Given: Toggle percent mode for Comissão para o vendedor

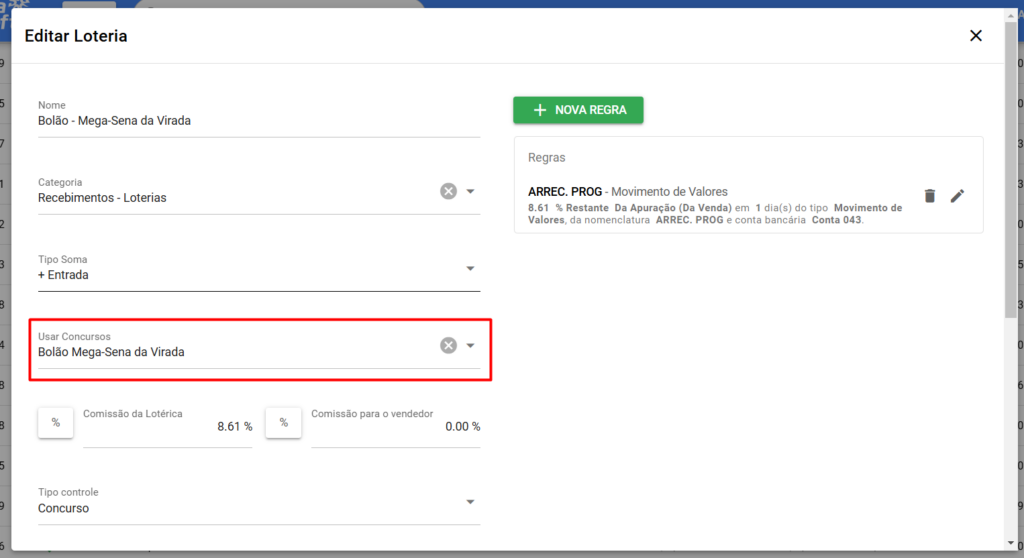Looking at the screenshot, I should 283,423.
